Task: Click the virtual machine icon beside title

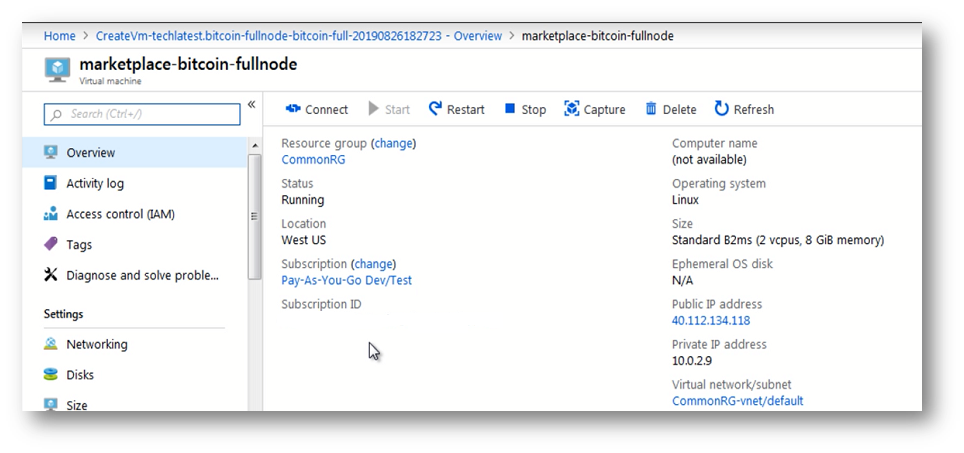Action: (x=58, y=69)
